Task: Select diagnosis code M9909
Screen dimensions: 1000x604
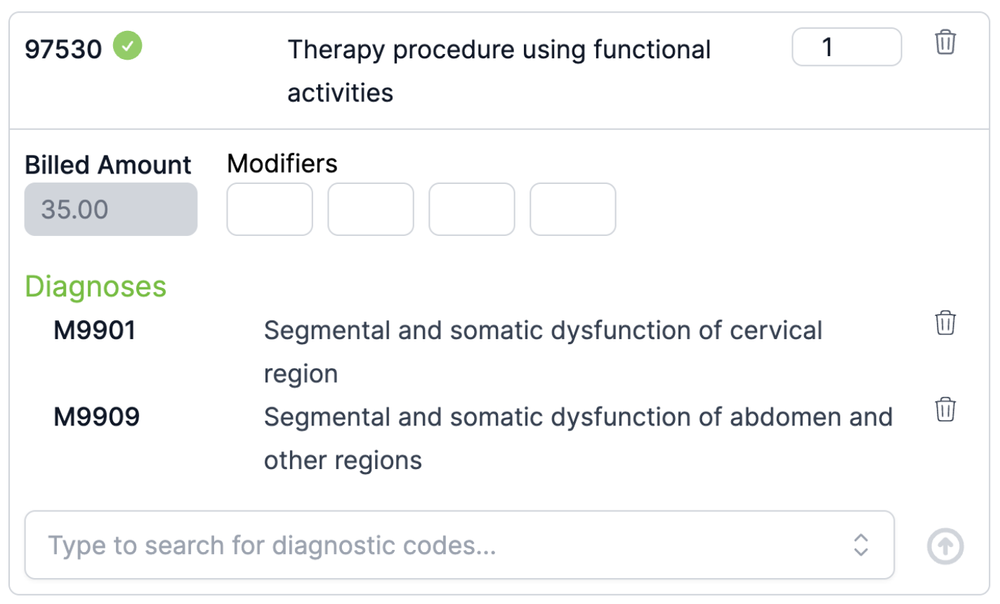Action: (x=96, y=417)
